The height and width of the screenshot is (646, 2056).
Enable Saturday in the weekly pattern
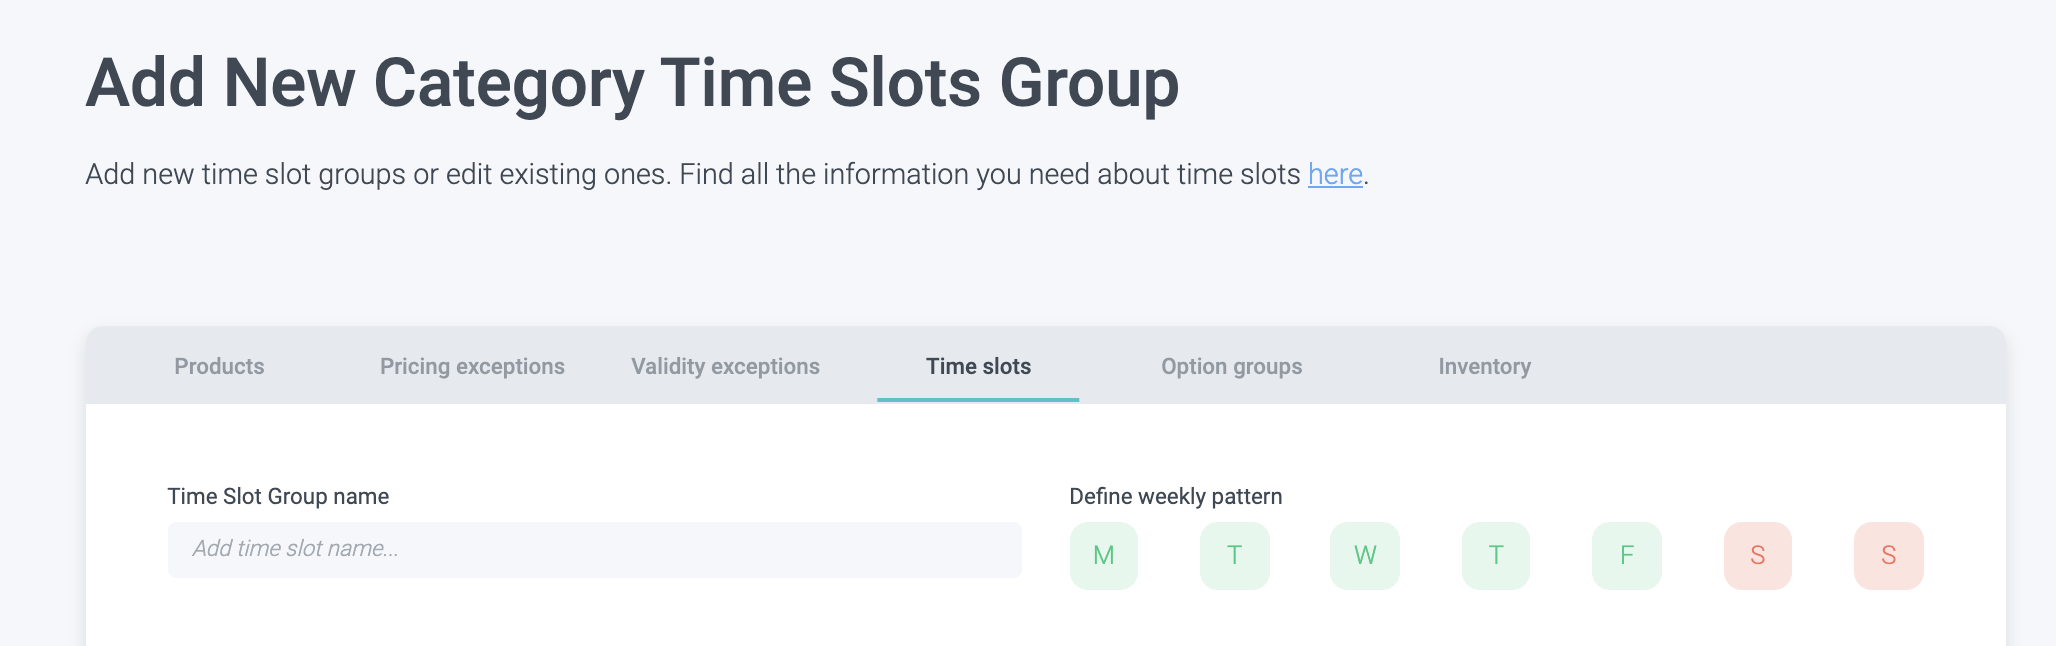pos(1758,555)
